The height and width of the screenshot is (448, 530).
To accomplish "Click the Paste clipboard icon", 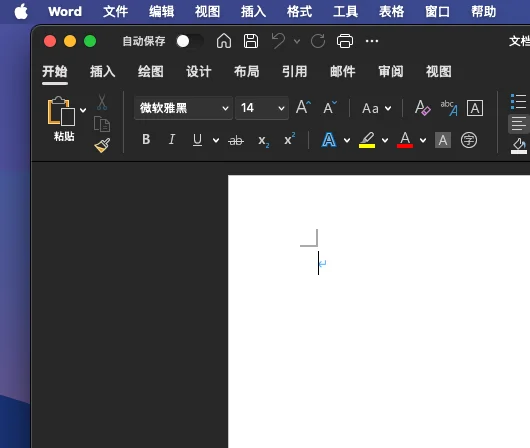I will pos(61,111).
